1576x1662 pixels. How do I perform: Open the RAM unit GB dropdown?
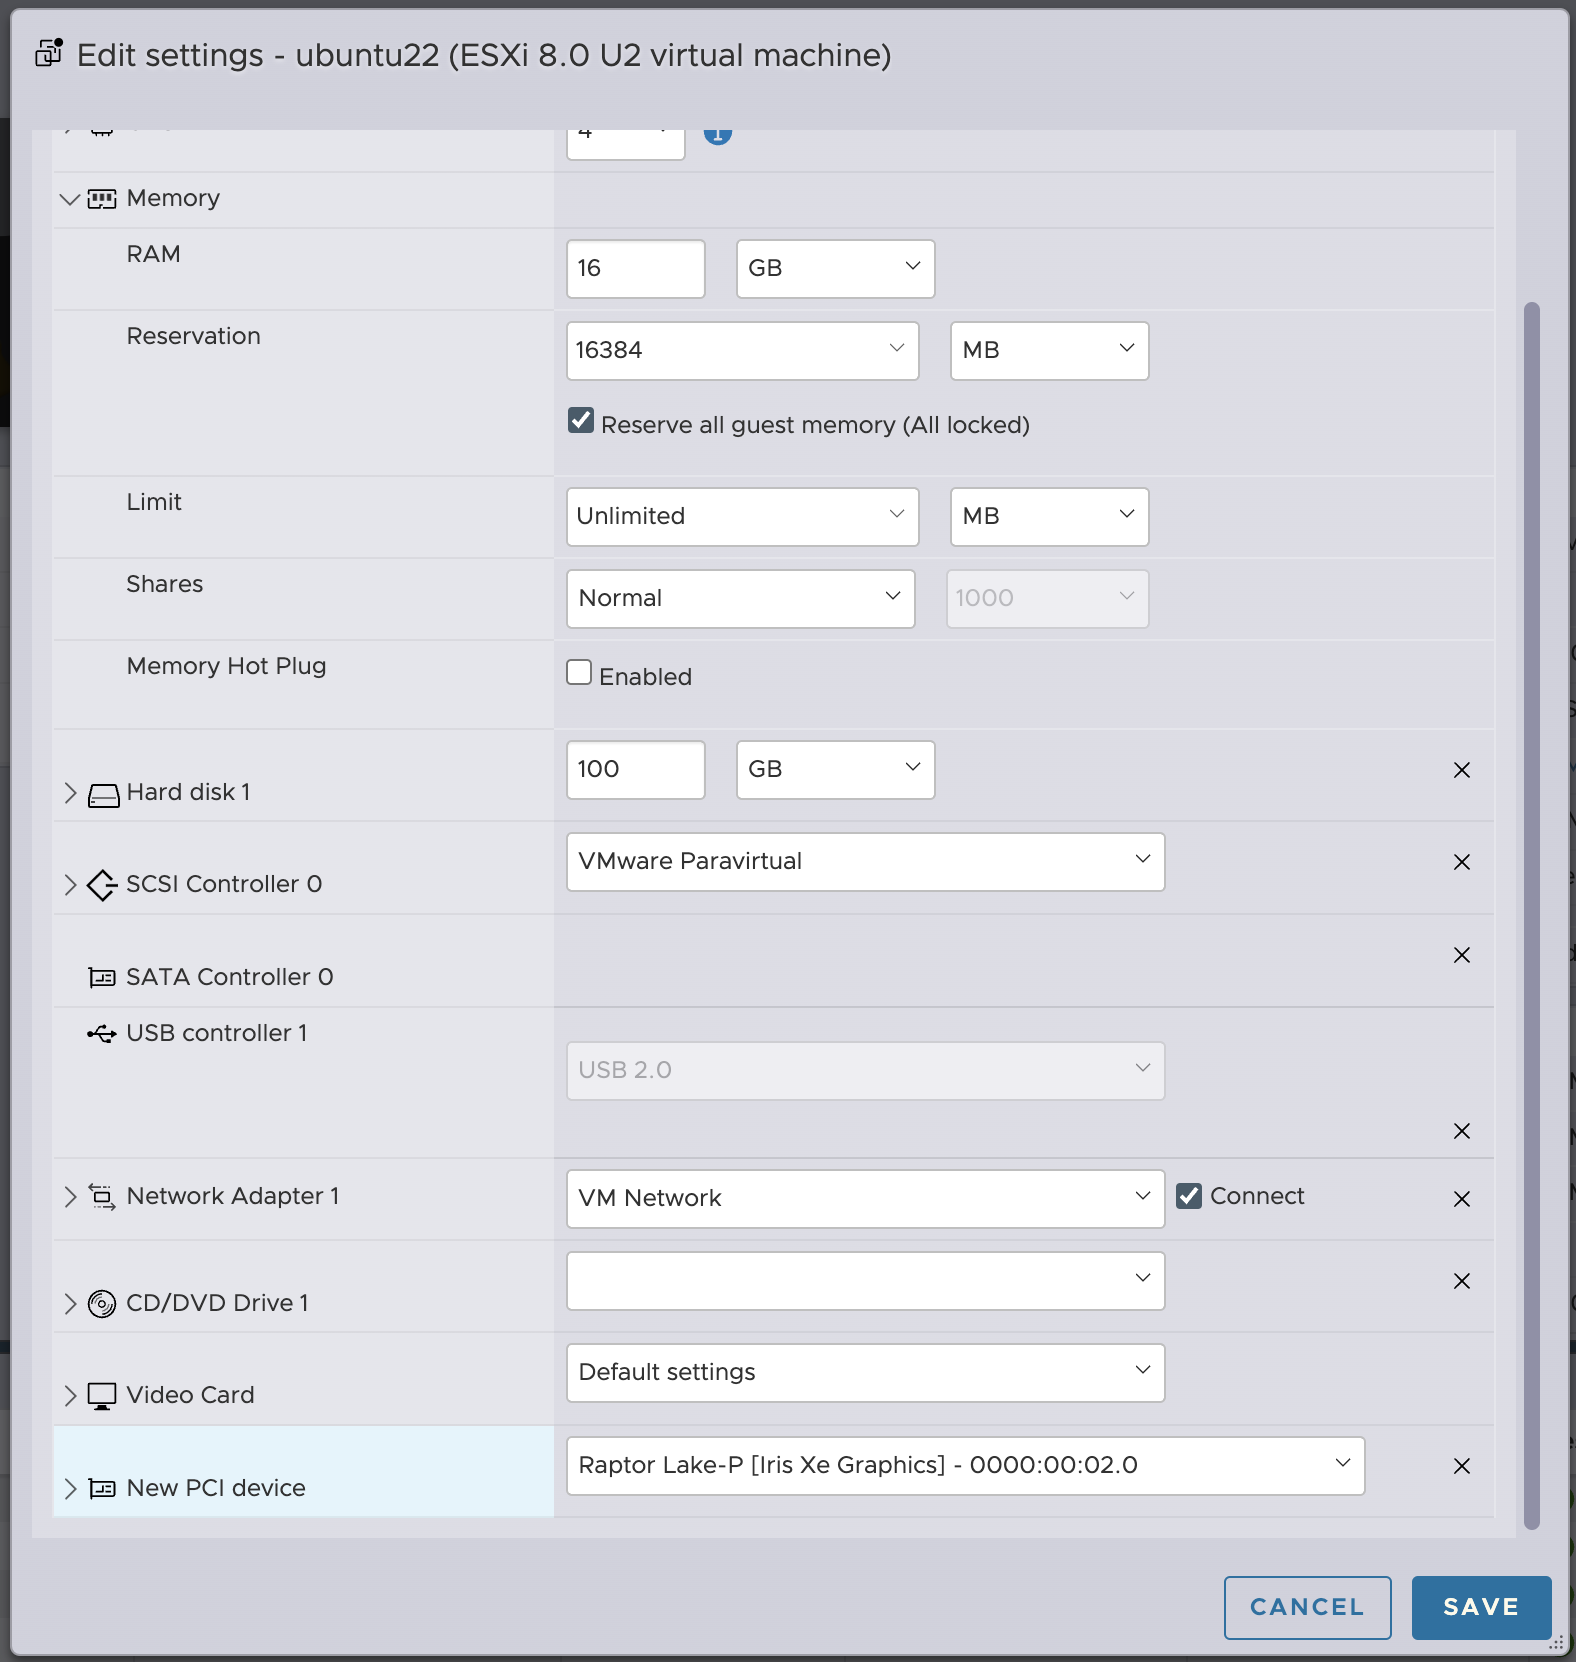tap(836, 269)
